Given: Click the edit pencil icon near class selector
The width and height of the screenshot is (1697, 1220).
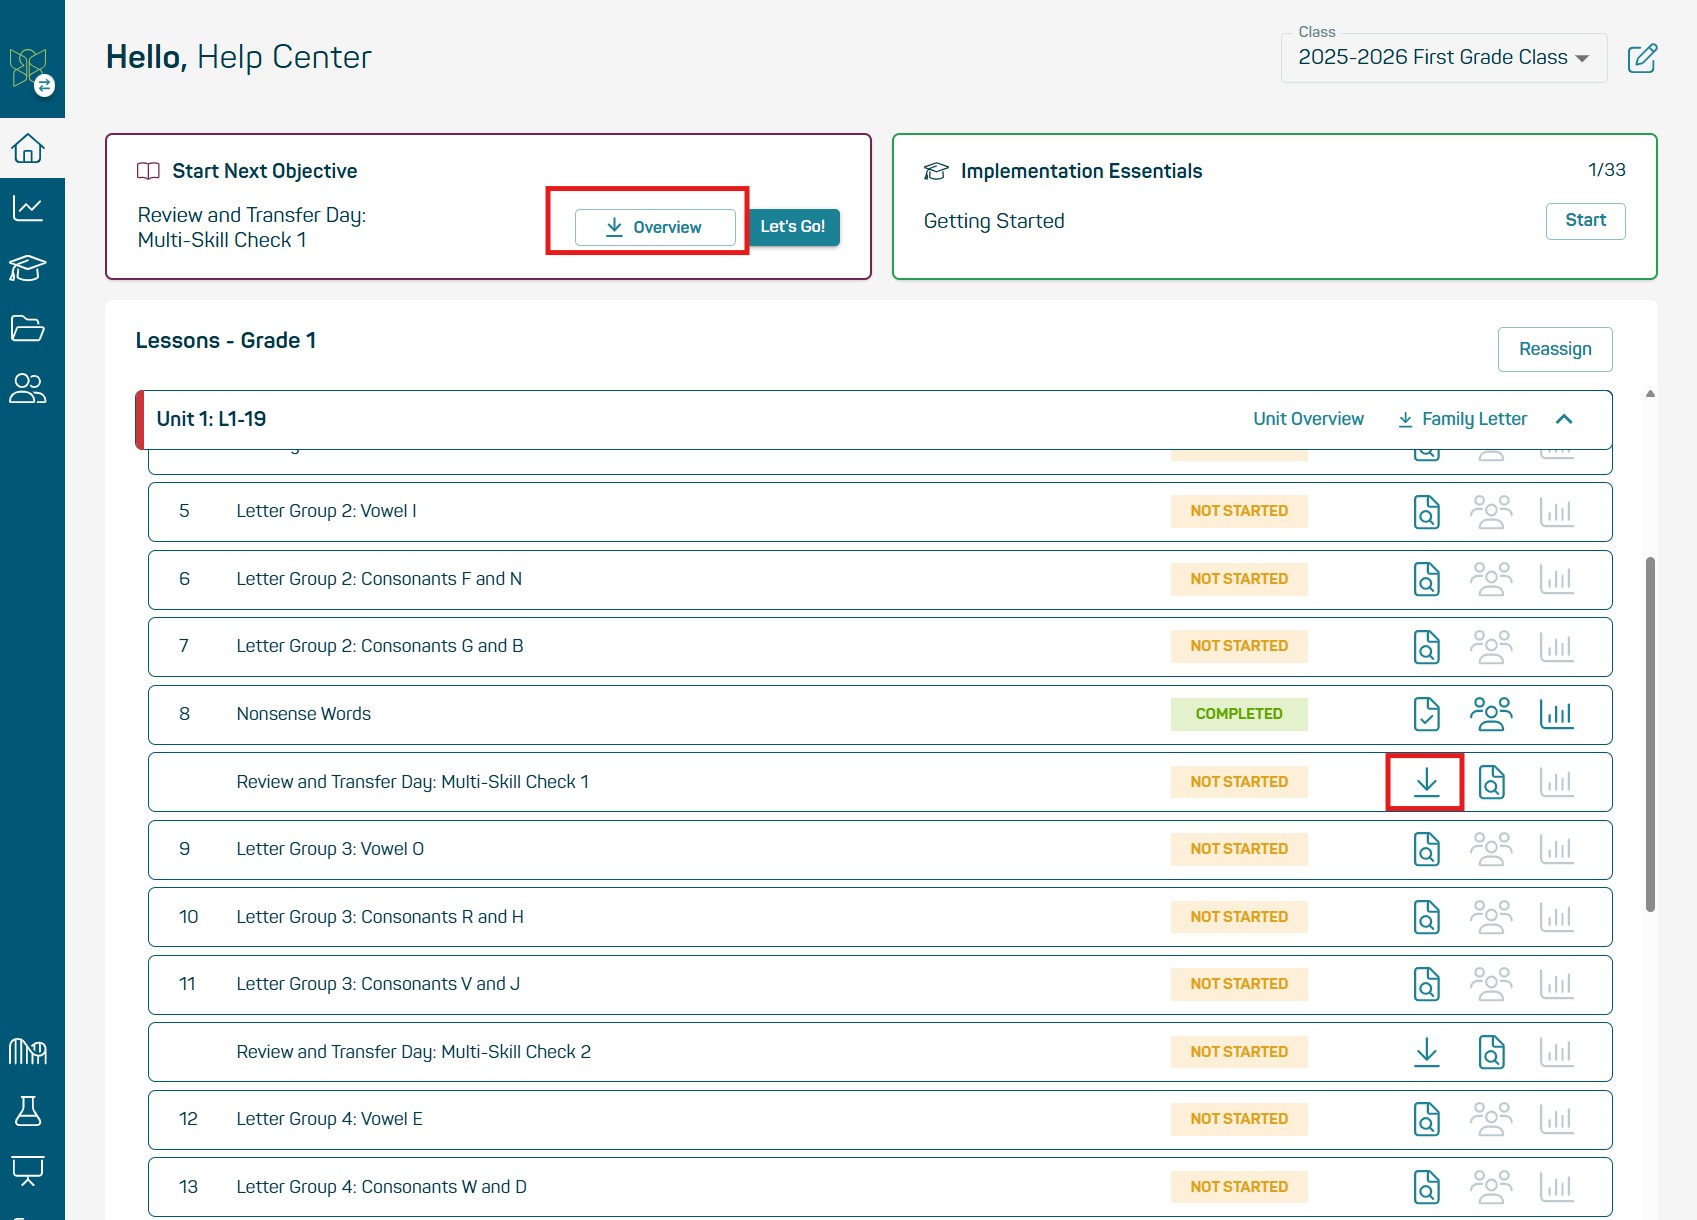Looking at the screenshot, I should [x=1643, y=58].
